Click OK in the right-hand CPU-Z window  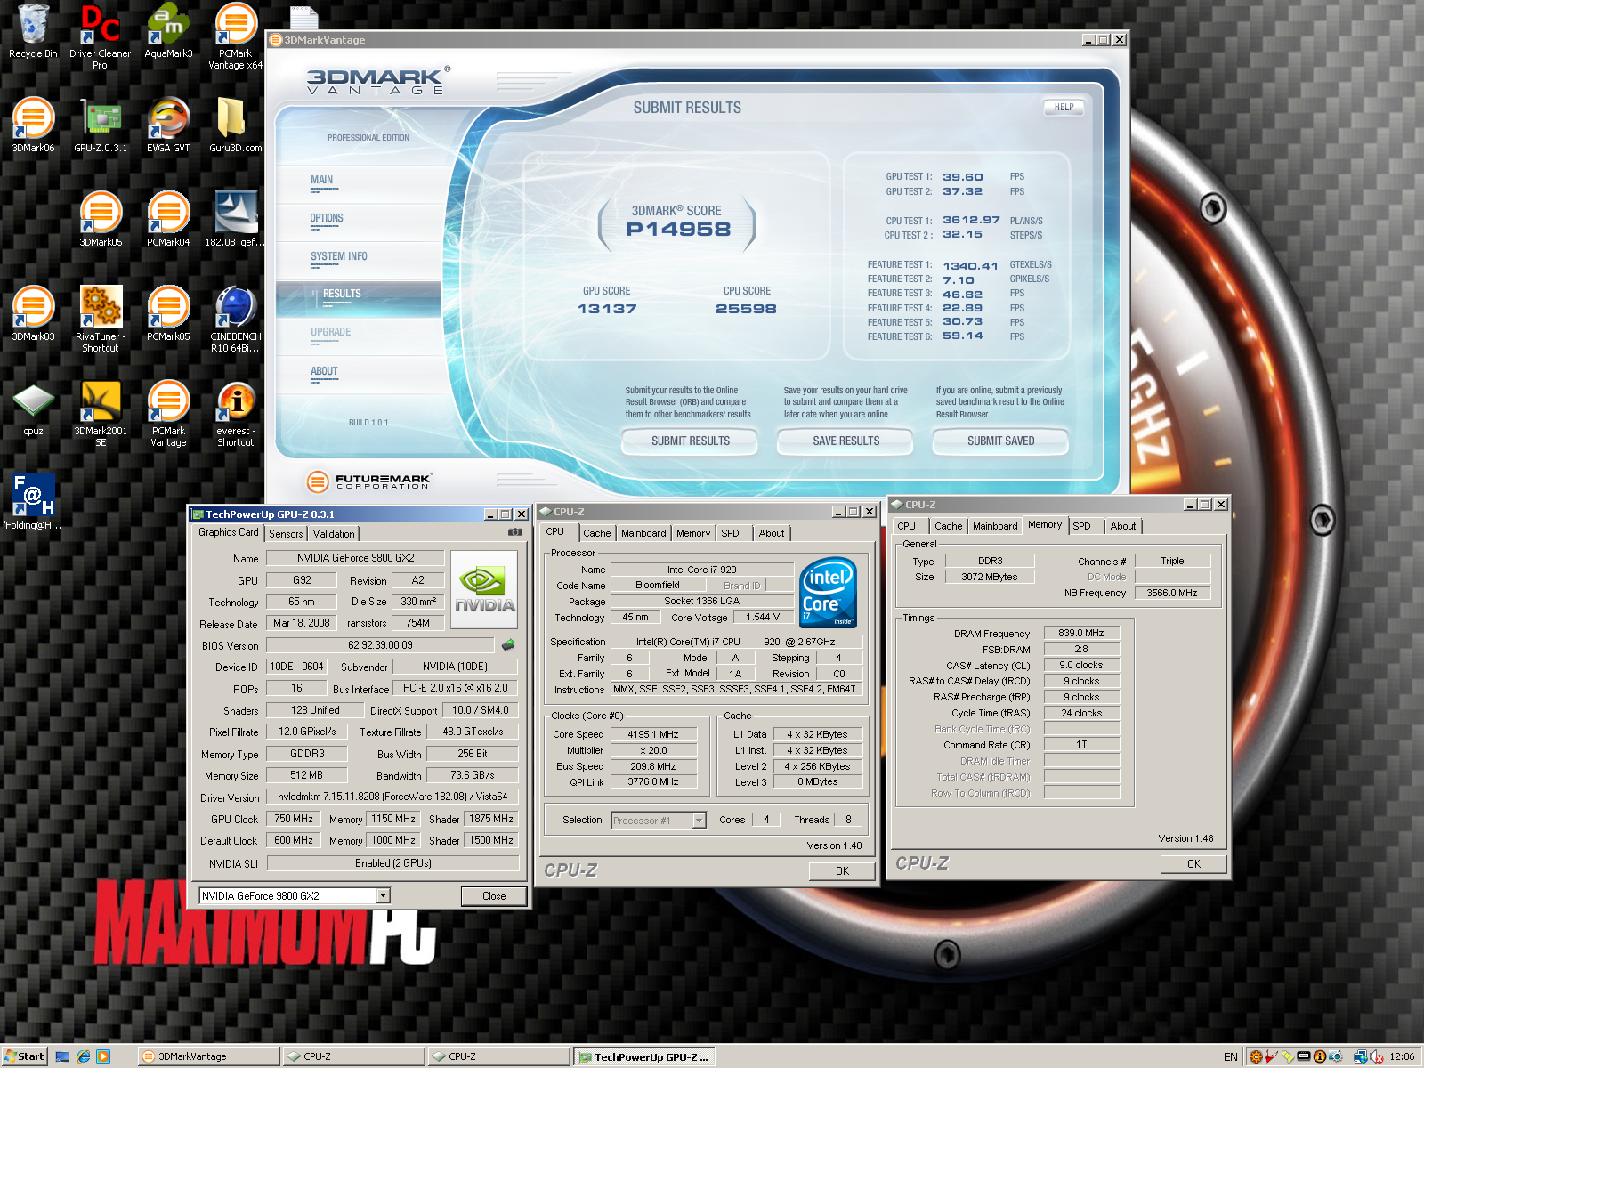(1193, 864)
